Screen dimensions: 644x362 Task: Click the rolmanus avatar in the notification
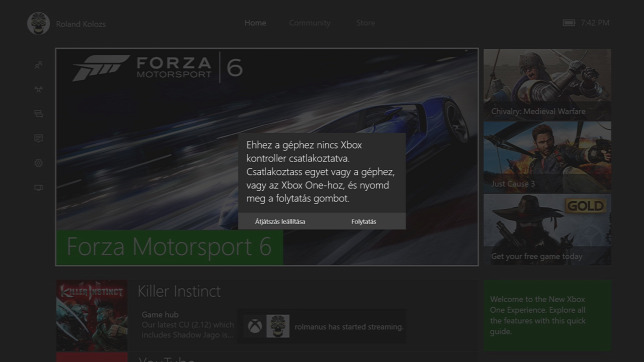point(278,326)
